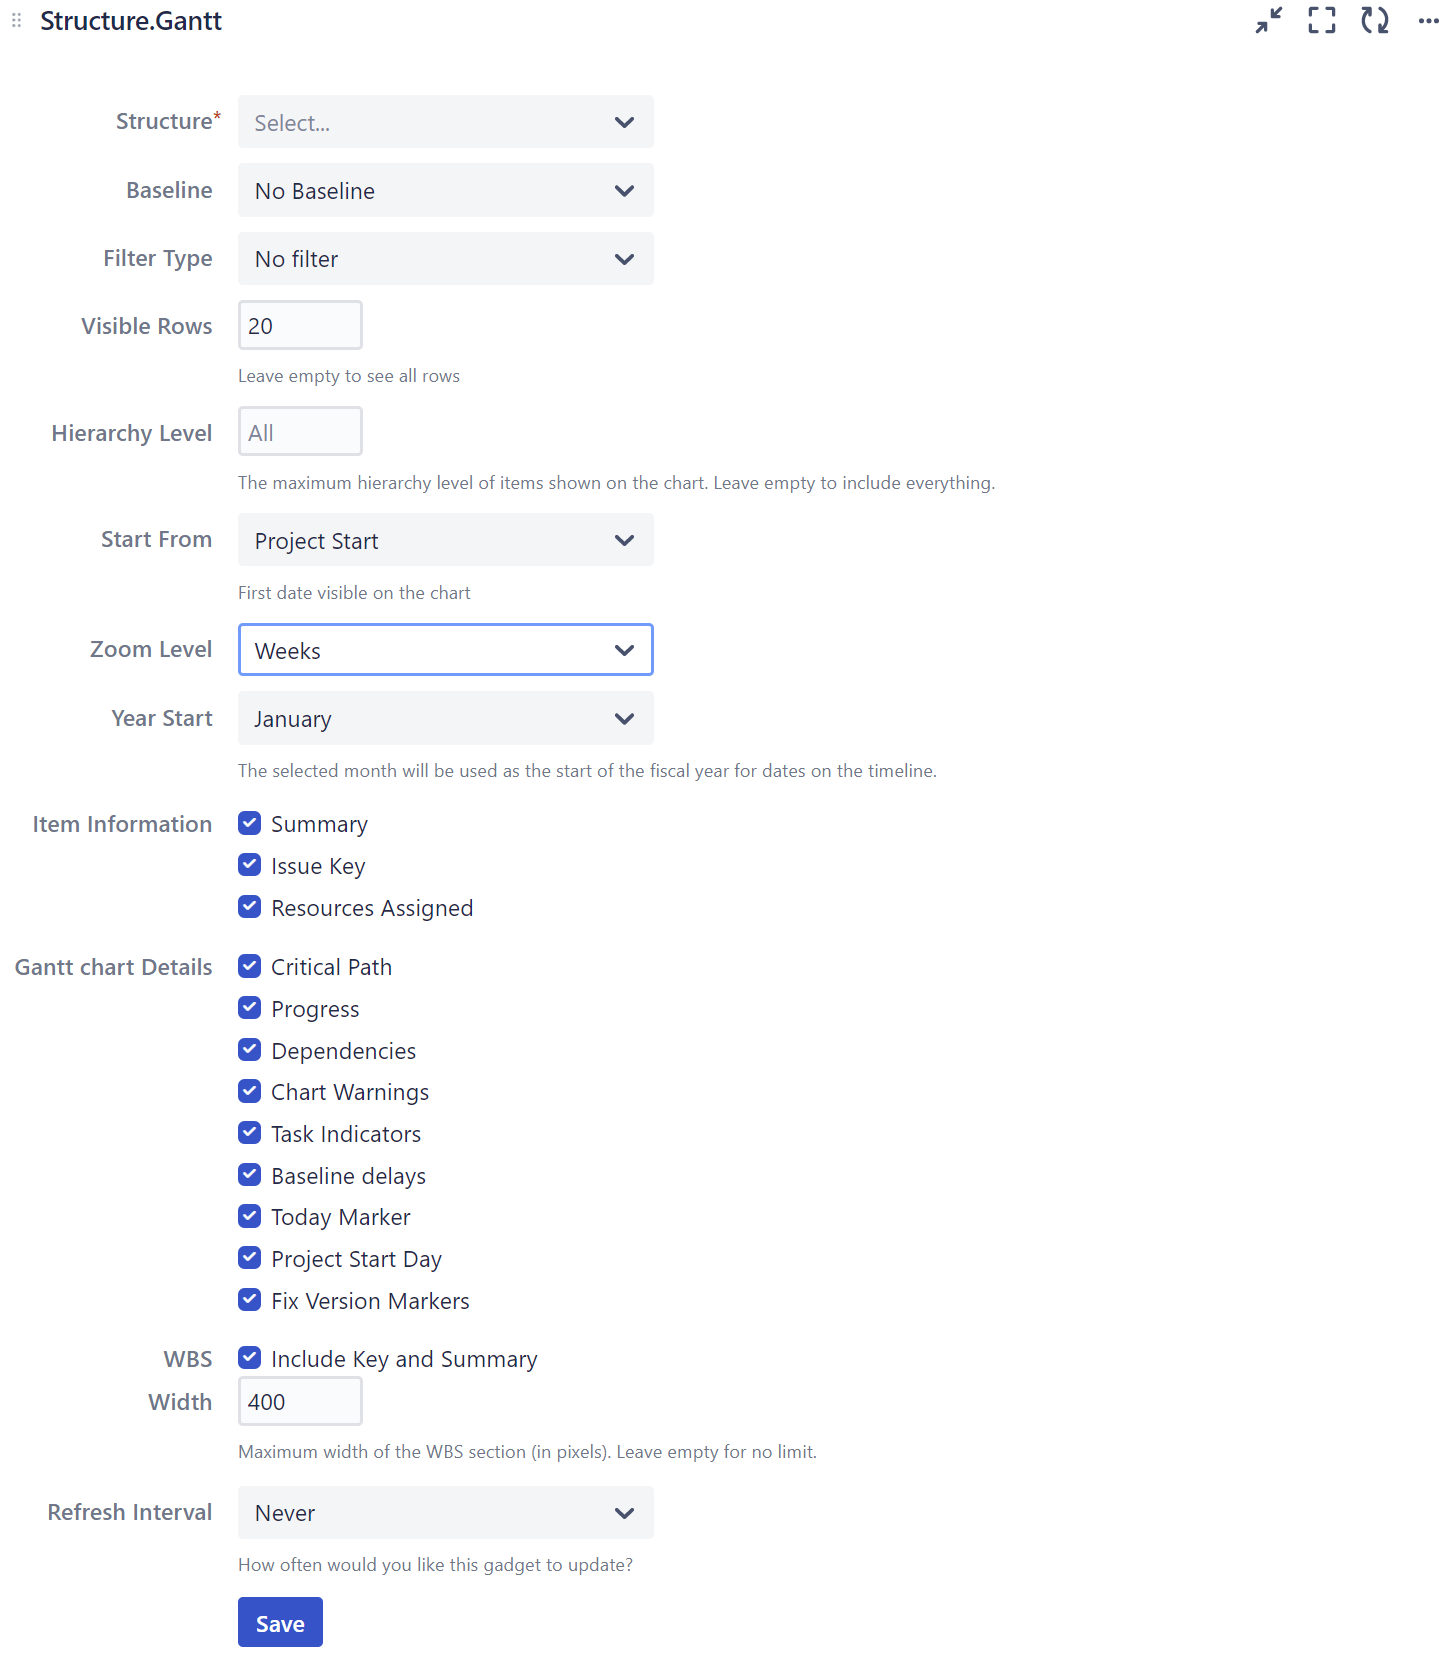Click the Visible Rows input field
The height and width of the screenshot is (1660, 1450).
(x=300, y=326)
